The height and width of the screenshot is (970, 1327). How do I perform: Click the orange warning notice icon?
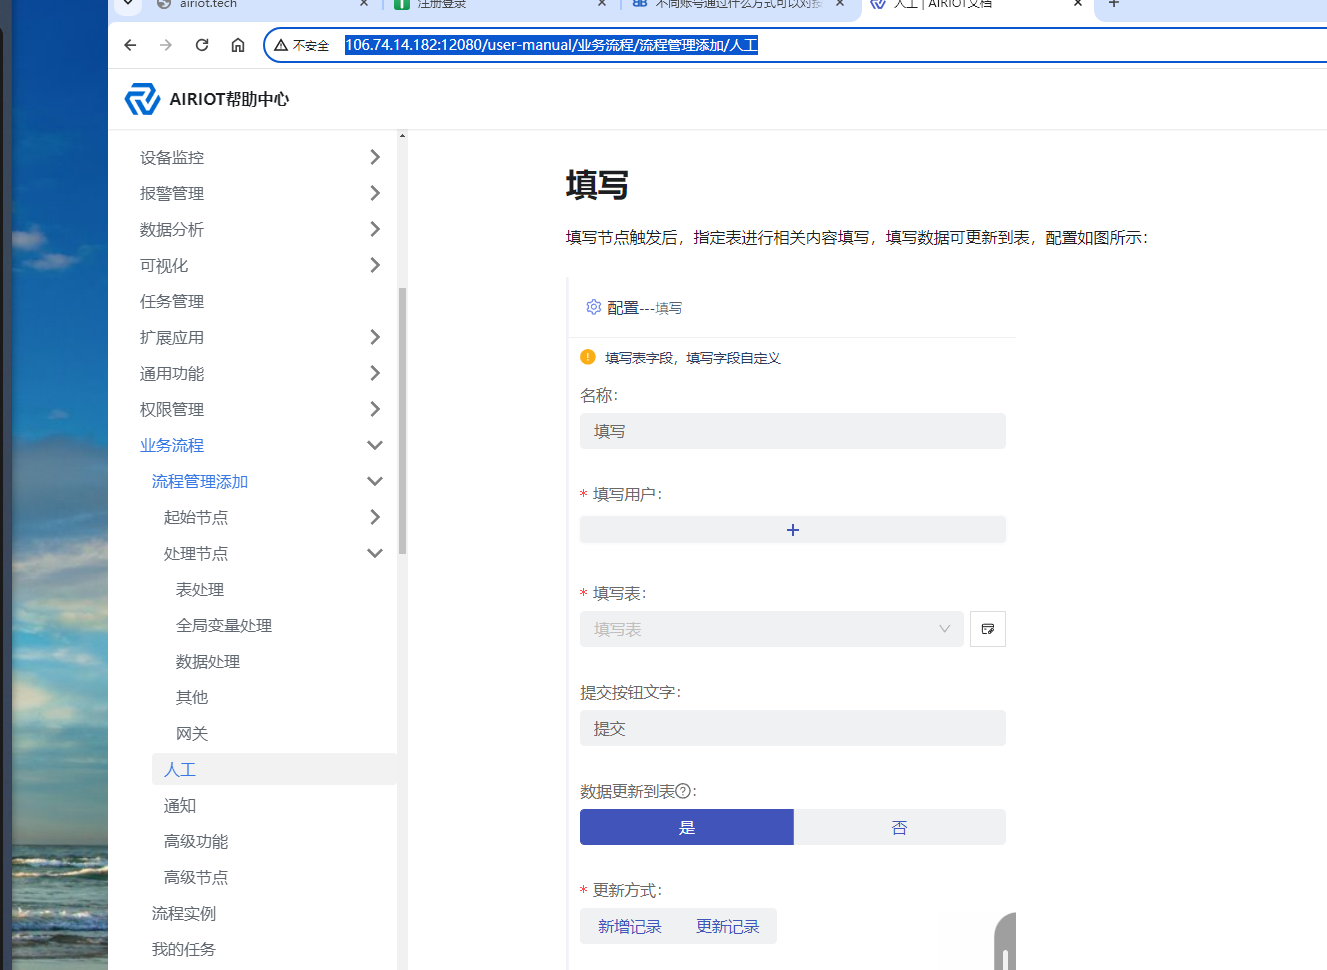[x=588, y=357]
